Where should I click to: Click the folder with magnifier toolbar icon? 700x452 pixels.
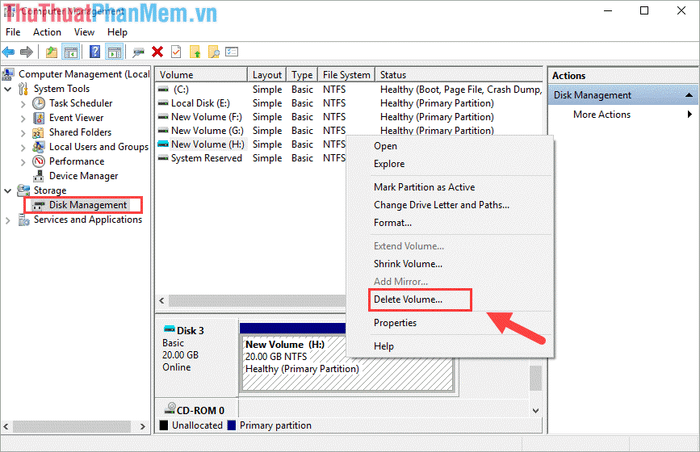214,52
